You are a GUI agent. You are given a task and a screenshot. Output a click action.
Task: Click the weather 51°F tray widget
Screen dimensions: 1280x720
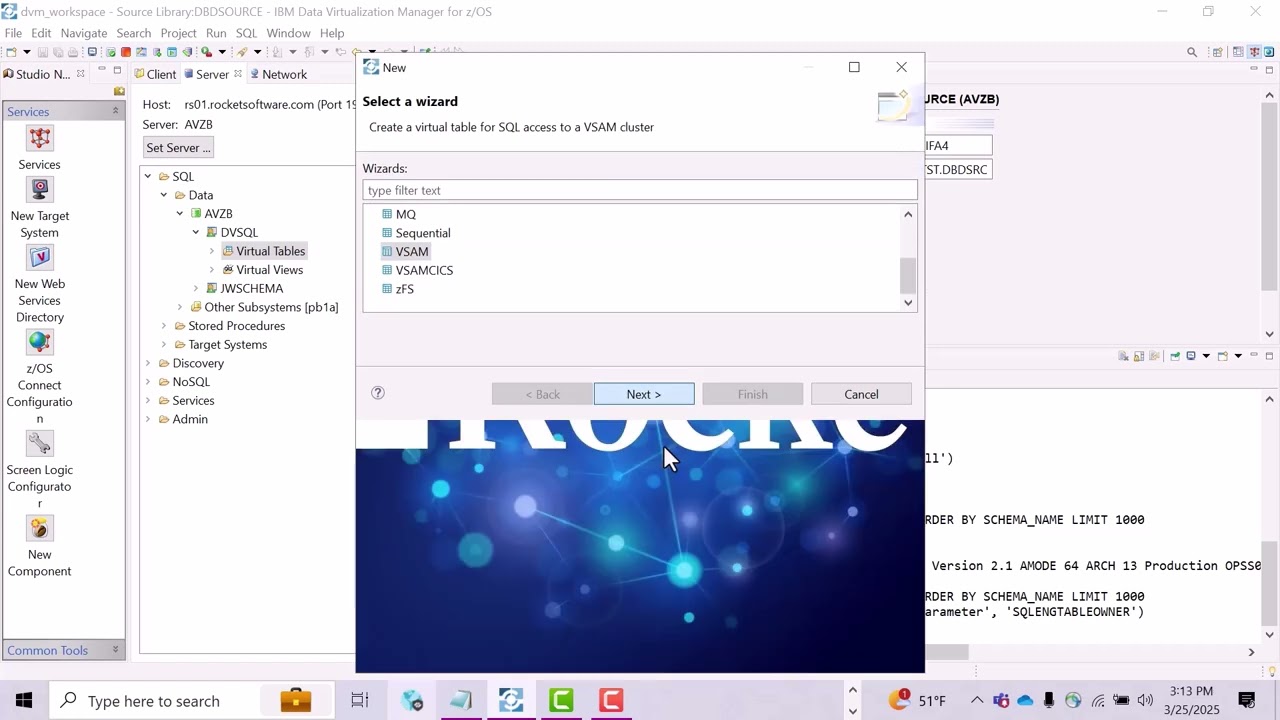point(917,700)
